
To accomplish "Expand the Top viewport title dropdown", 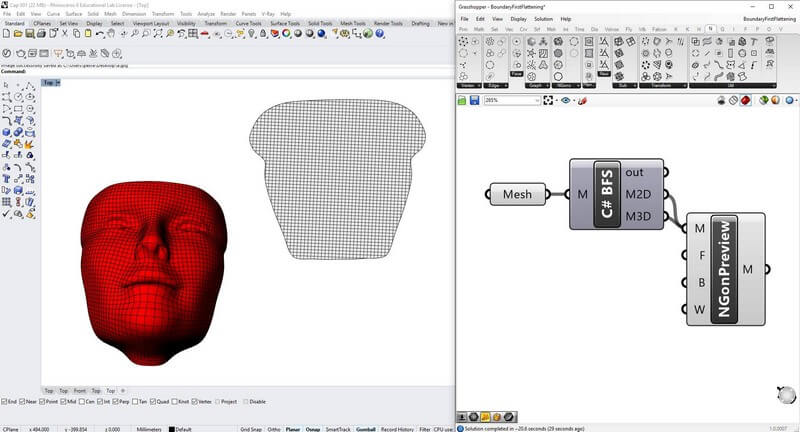I will 58,82.
